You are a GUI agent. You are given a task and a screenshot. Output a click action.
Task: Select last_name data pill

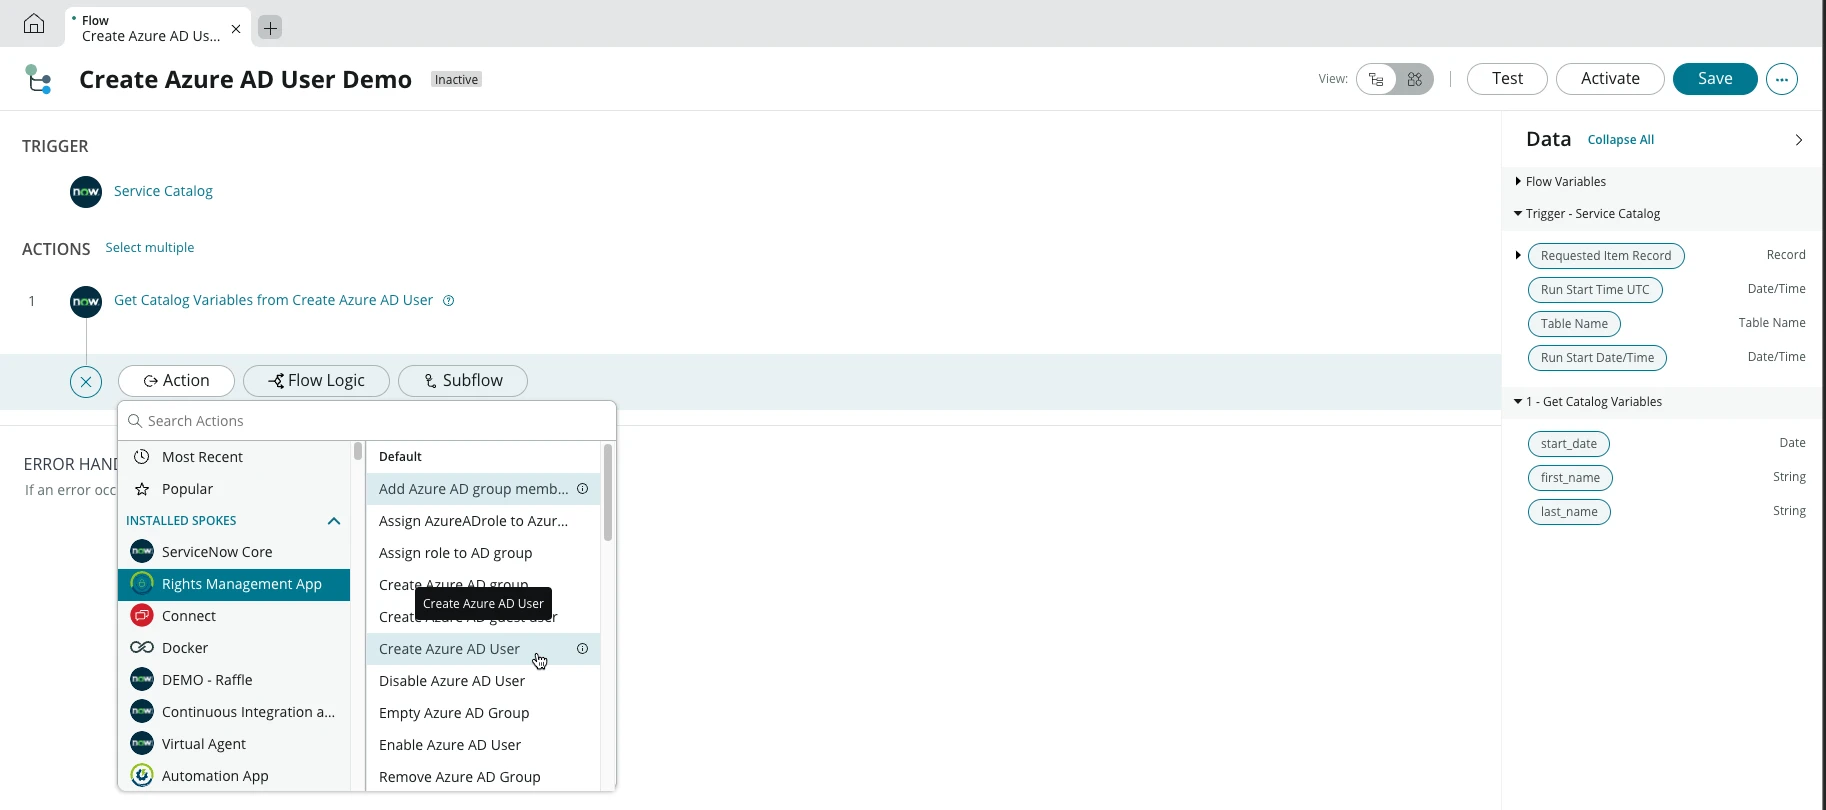pyautogui.click(x=1569, y=512)
